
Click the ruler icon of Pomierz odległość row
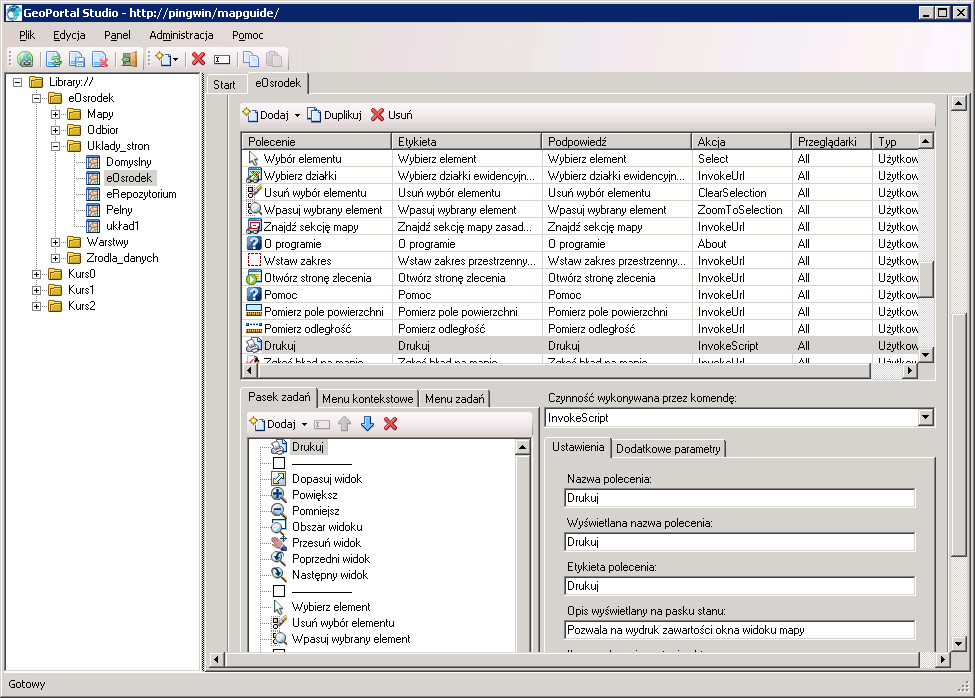point(254,329)
